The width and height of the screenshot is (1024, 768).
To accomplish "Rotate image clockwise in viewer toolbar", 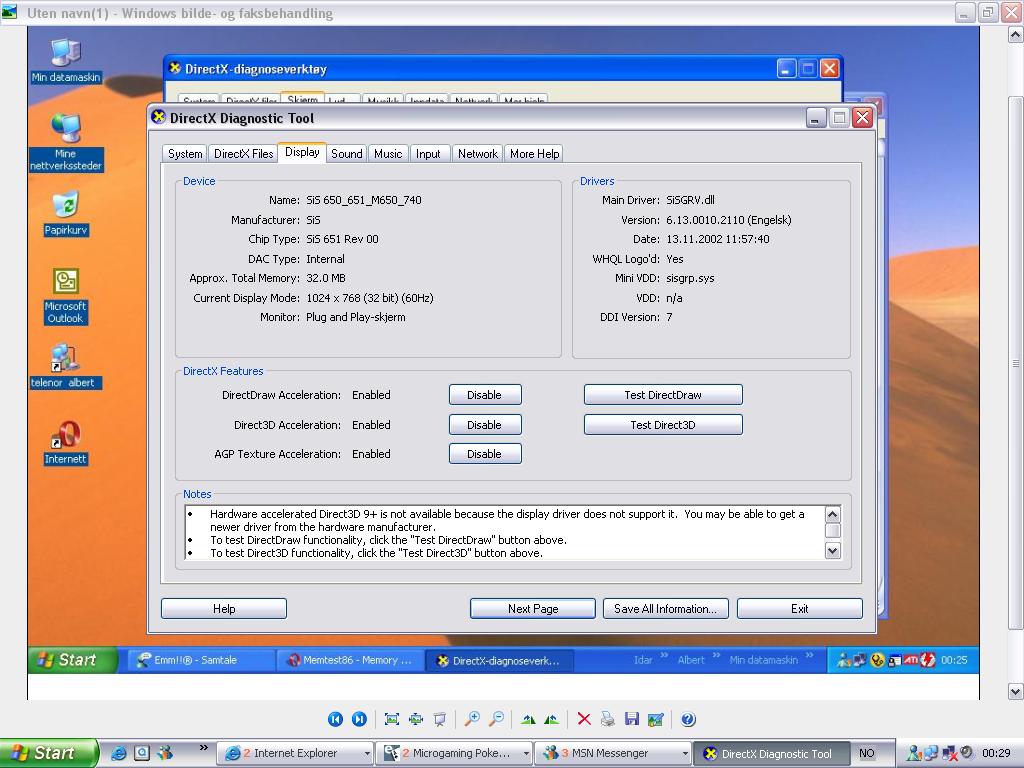I will pyautogui.click(x=528, y=719).
